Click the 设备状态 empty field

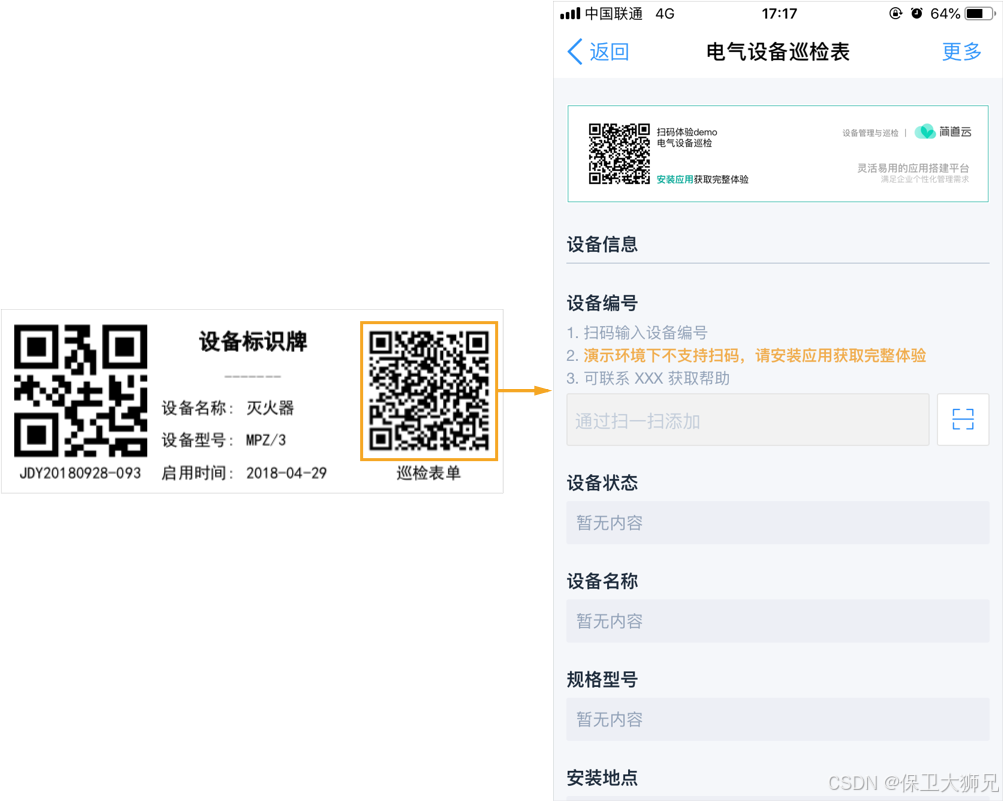tap(777, 523)
